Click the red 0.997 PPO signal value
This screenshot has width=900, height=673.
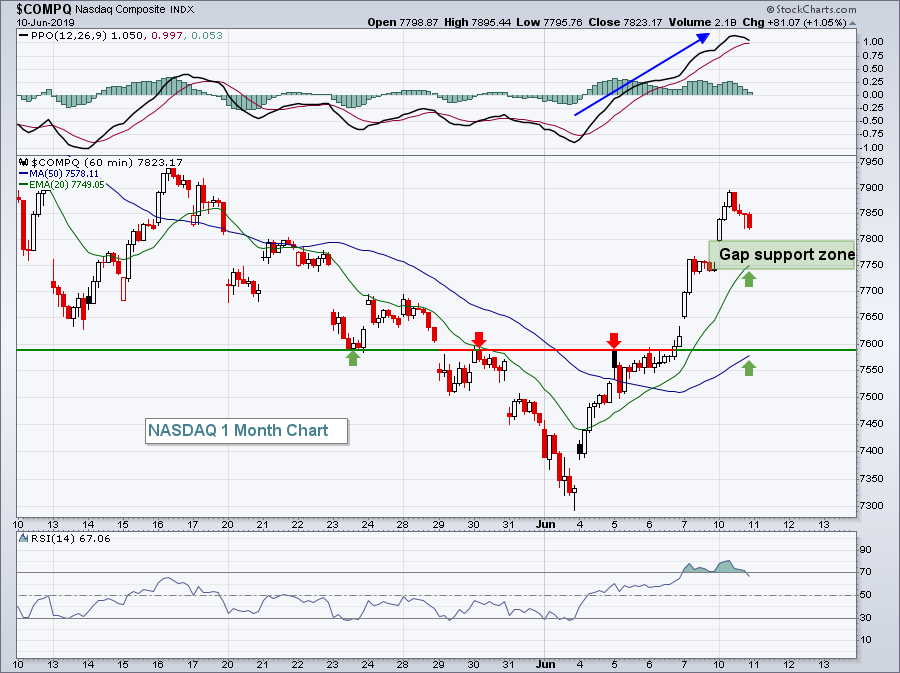click(167, 36)
